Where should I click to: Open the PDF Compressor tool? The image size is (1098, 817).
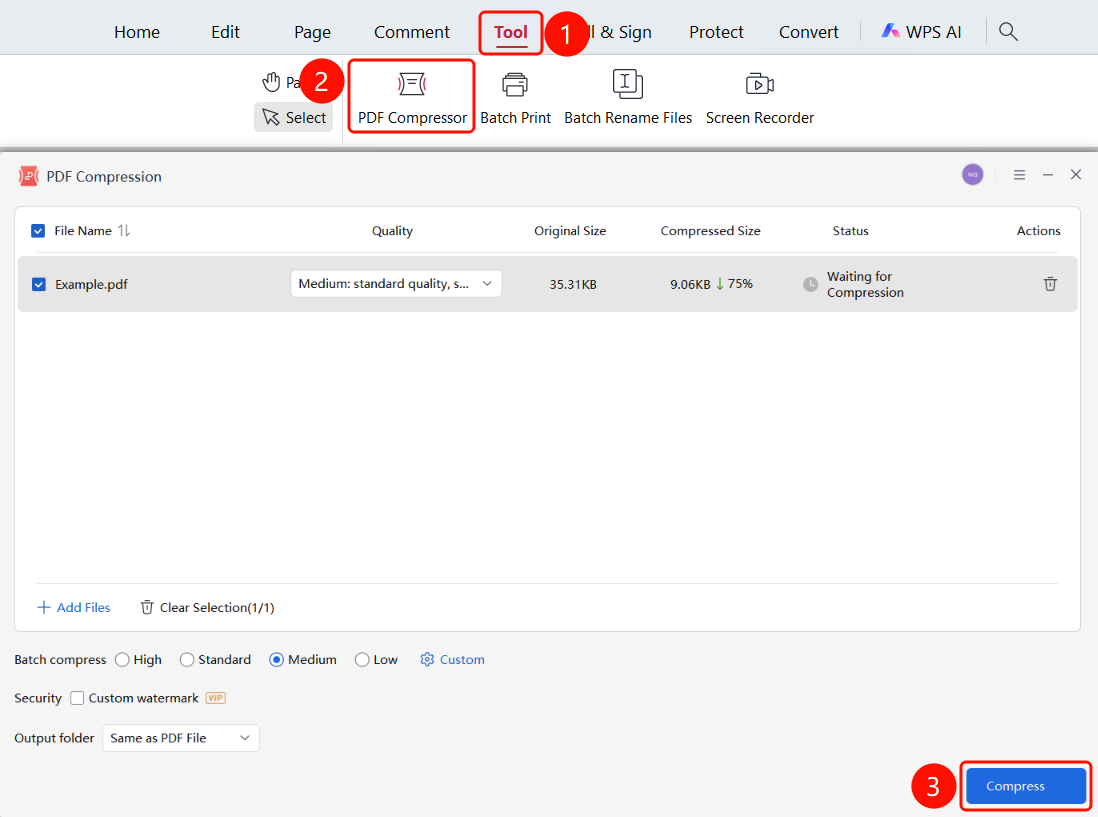pyautogui.click(x=412, y=97)
